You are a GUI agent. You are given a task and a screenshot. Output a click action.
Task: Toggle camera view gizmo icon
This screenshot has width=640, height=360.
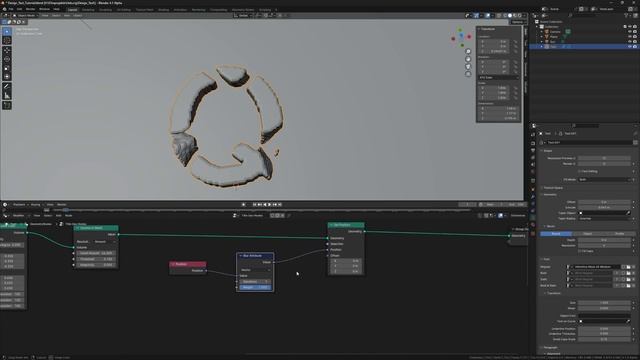coord(468,67)
